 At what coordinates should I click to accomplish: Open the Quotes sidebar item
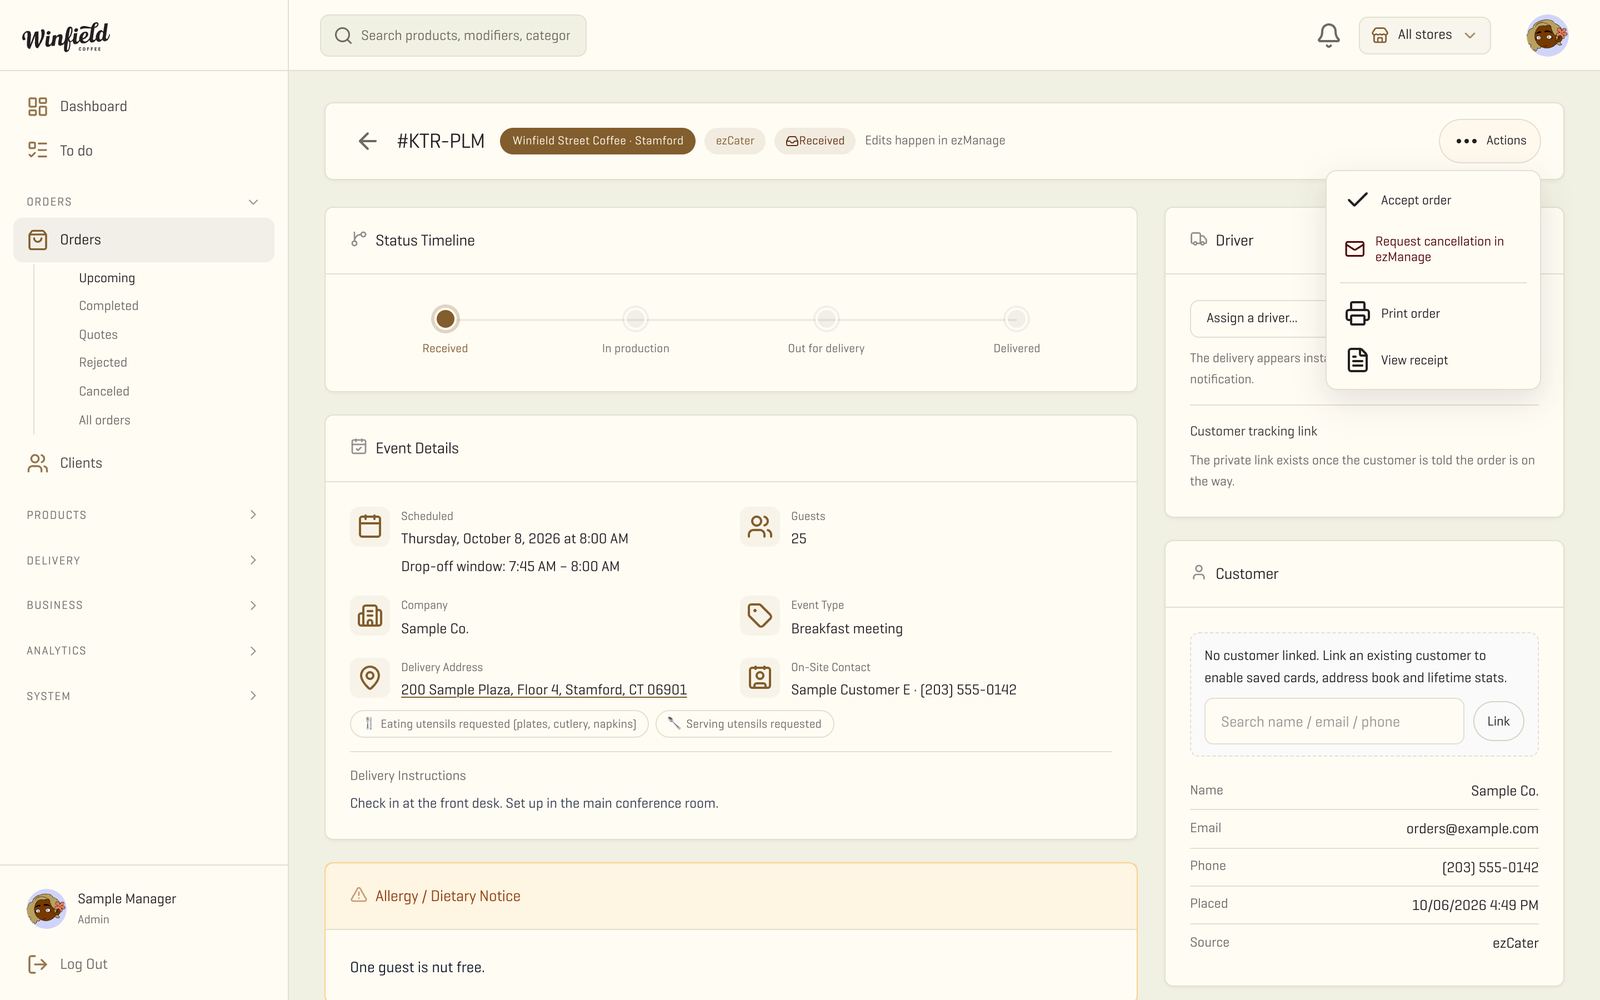[x=98, y=335]
